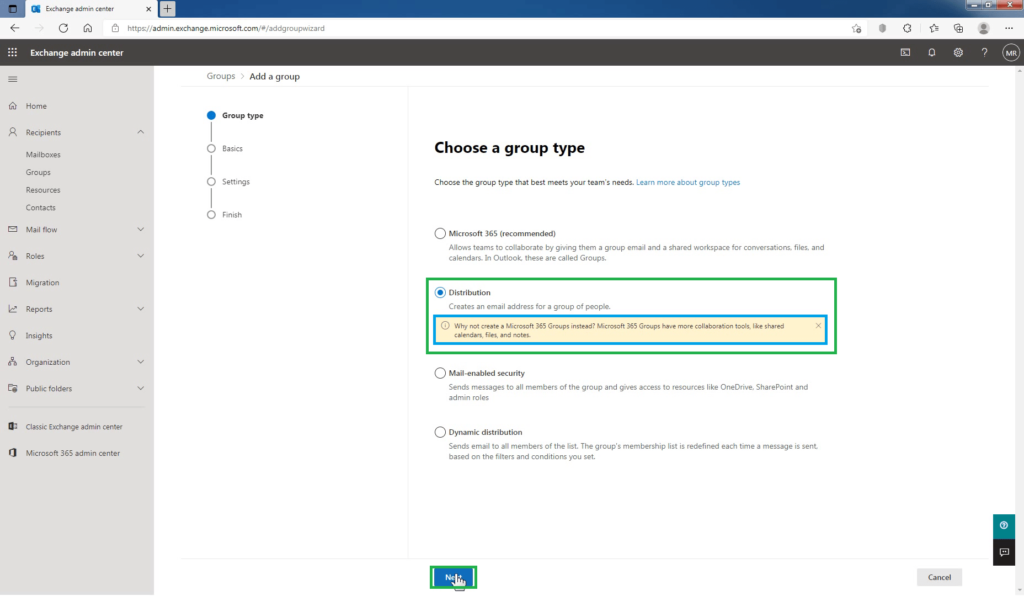Select Dynamic distribution group type

[x=440, y=432]
